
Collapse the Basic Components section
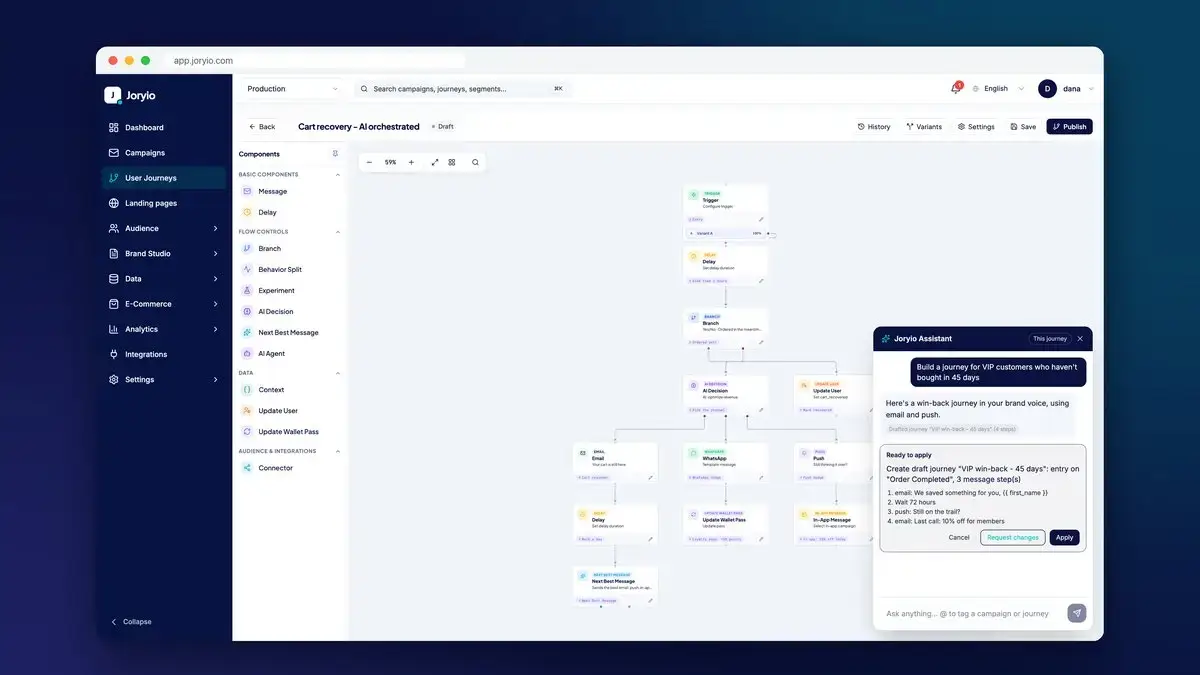pos(337,175)
